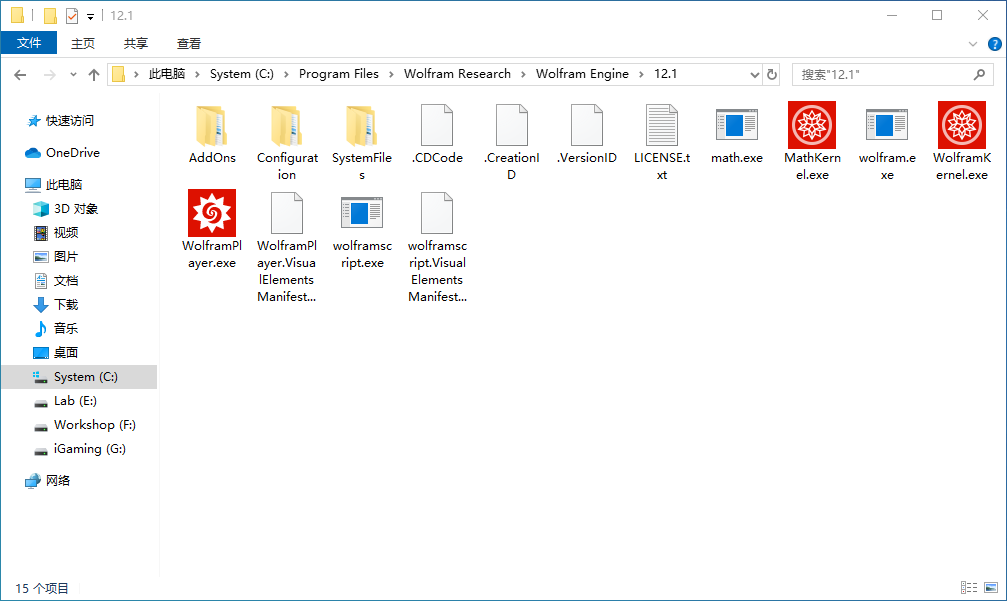1007x601 pixels.
Task: Launch WolframPlayer.exe
Action: [x=211, y=215]
